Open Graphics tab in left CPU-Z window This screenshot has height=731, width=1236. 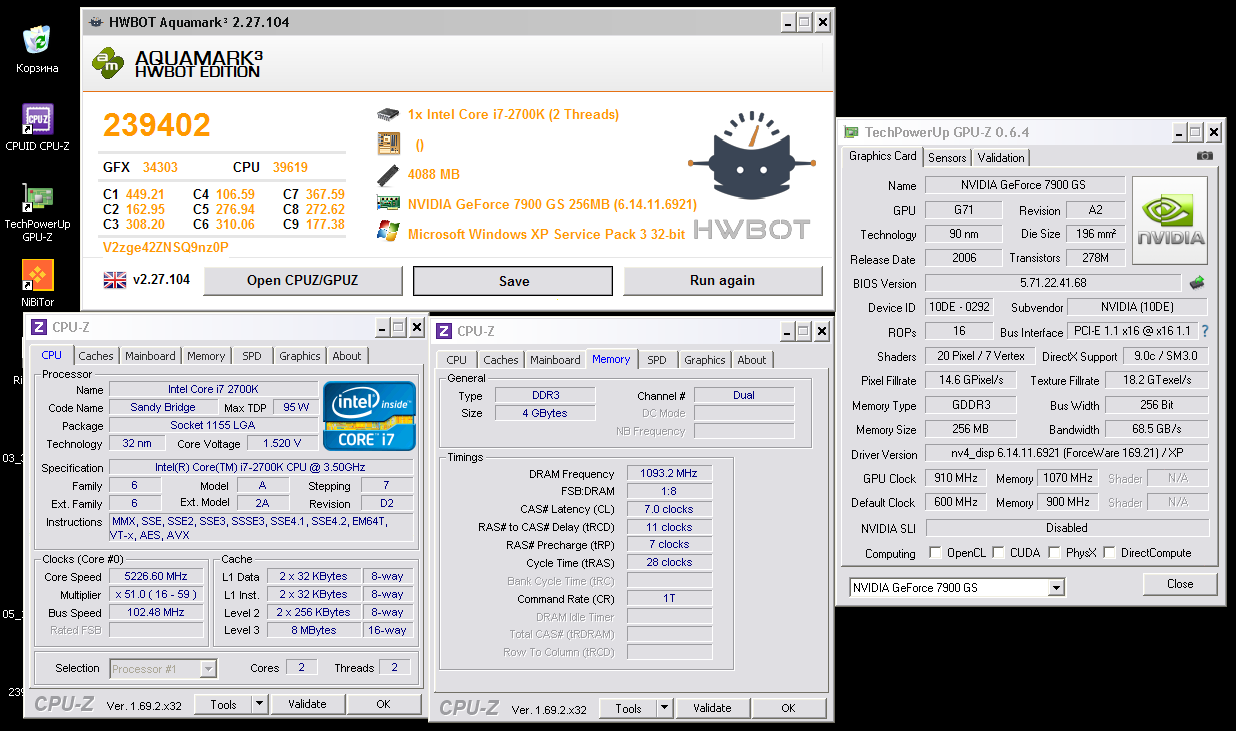tap(300, 356)
